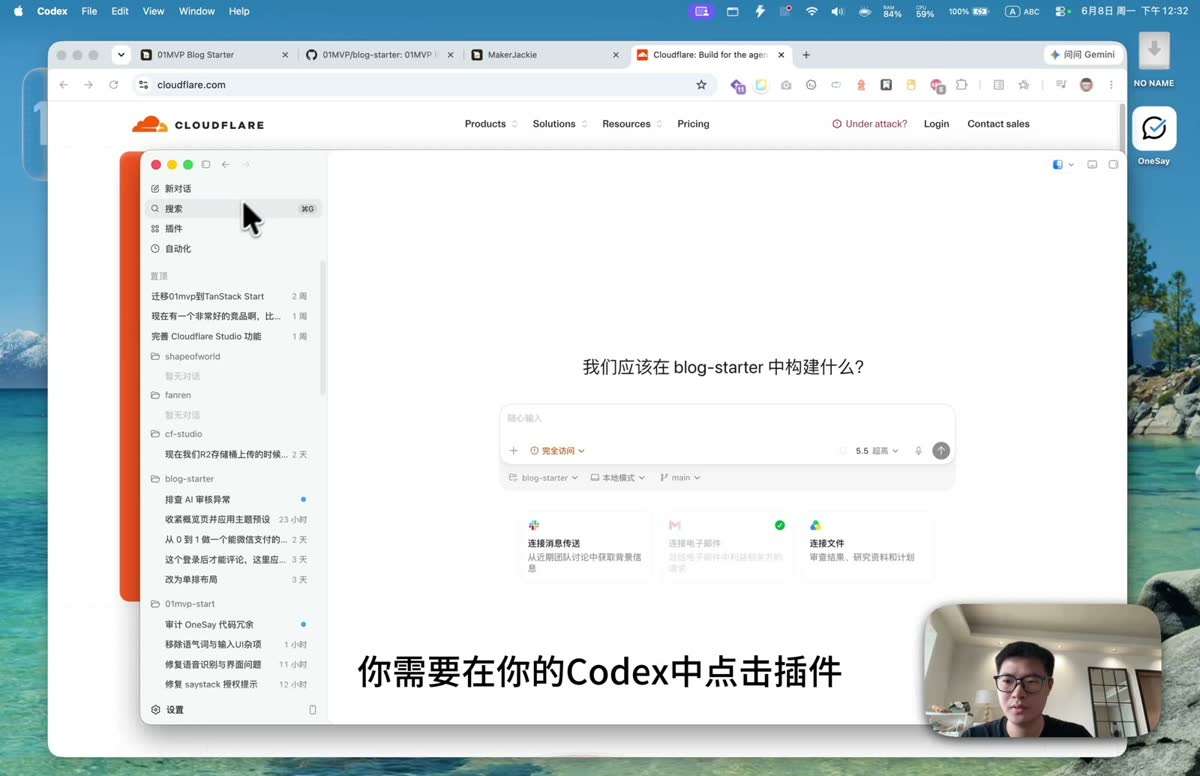
Task: Click the plus attach icon in prompt box
Action: (x=514, y=451)
